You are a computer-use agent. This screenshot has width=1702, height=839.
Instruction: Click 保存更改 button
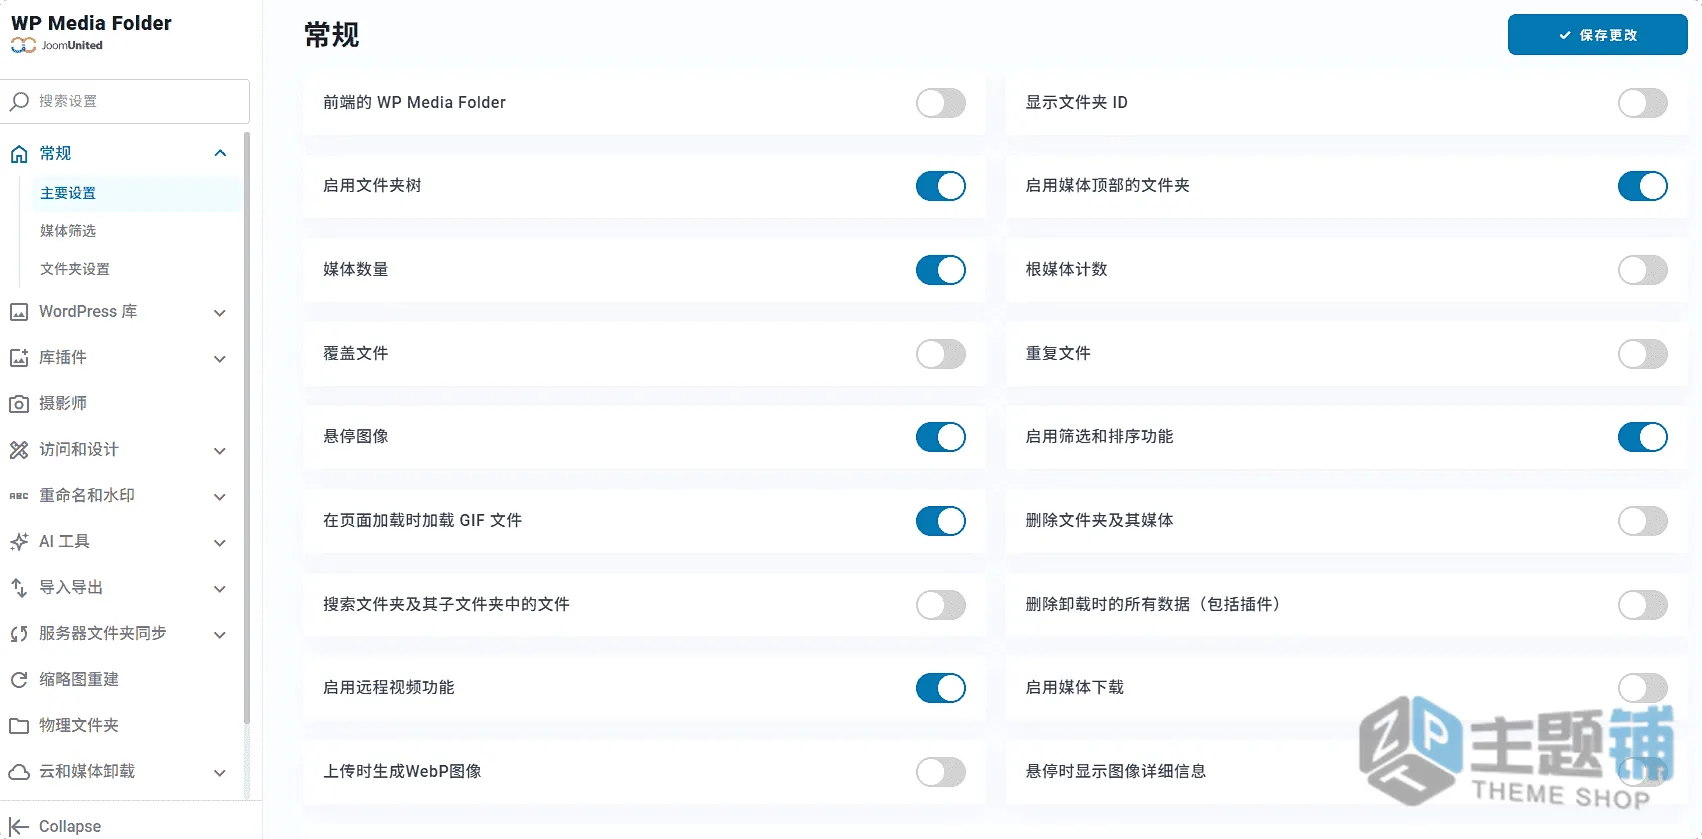[x=1598, y=35]
